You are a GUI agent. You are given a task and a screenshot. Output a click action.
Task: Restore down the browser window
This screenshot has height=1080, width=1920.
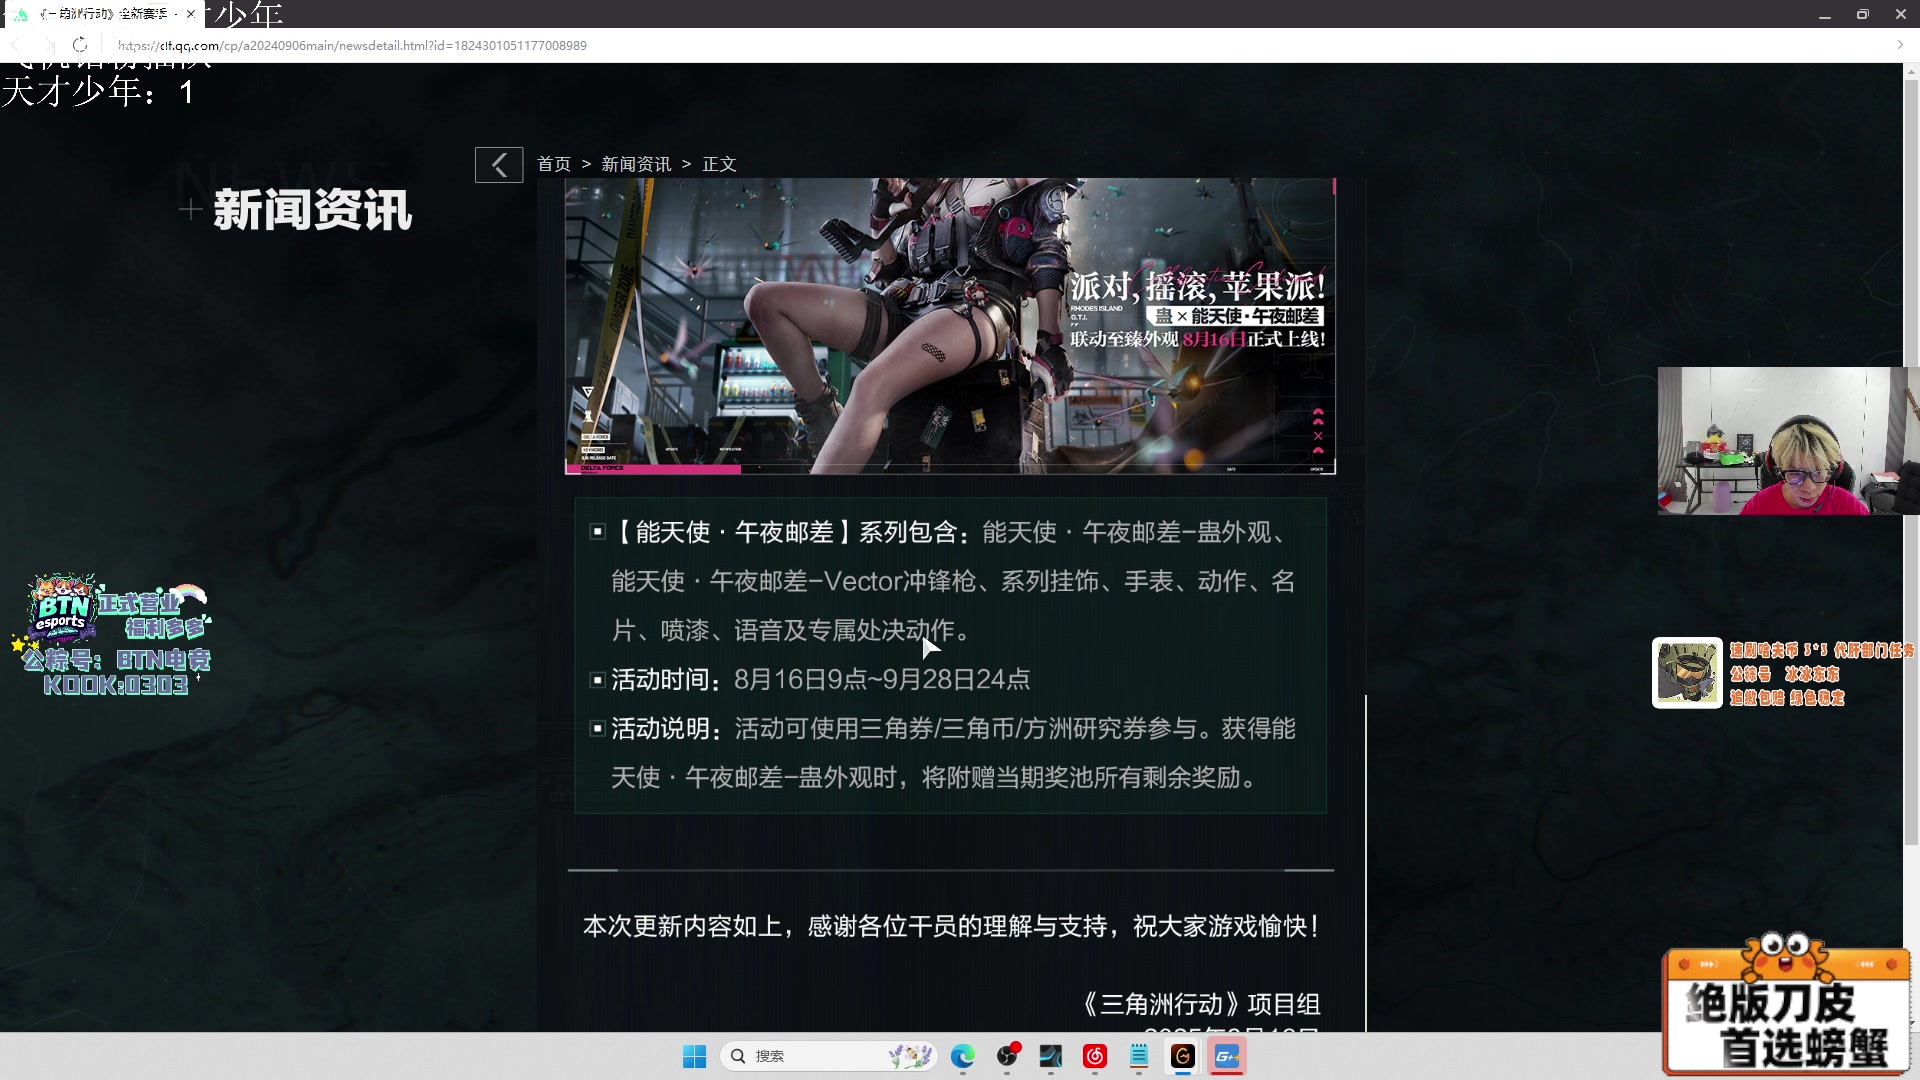click(x=1862, y=14)
